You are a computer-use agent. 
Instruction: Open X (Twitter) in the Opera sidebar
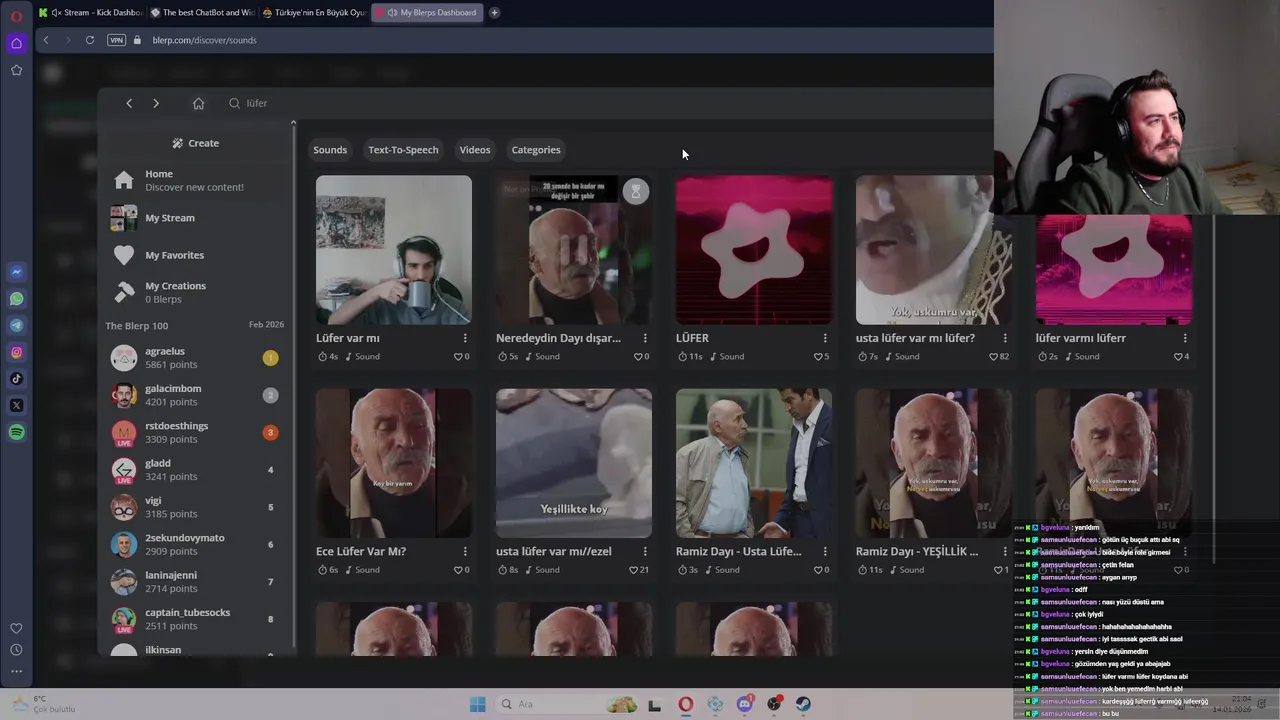pyautogui.click(x=16, y=405)
